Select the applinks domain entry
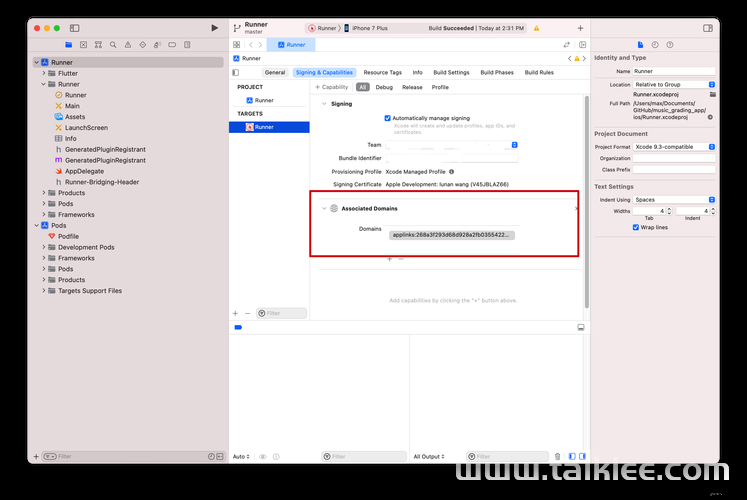This screenshot has width=747, height=500. click(452, 235)
